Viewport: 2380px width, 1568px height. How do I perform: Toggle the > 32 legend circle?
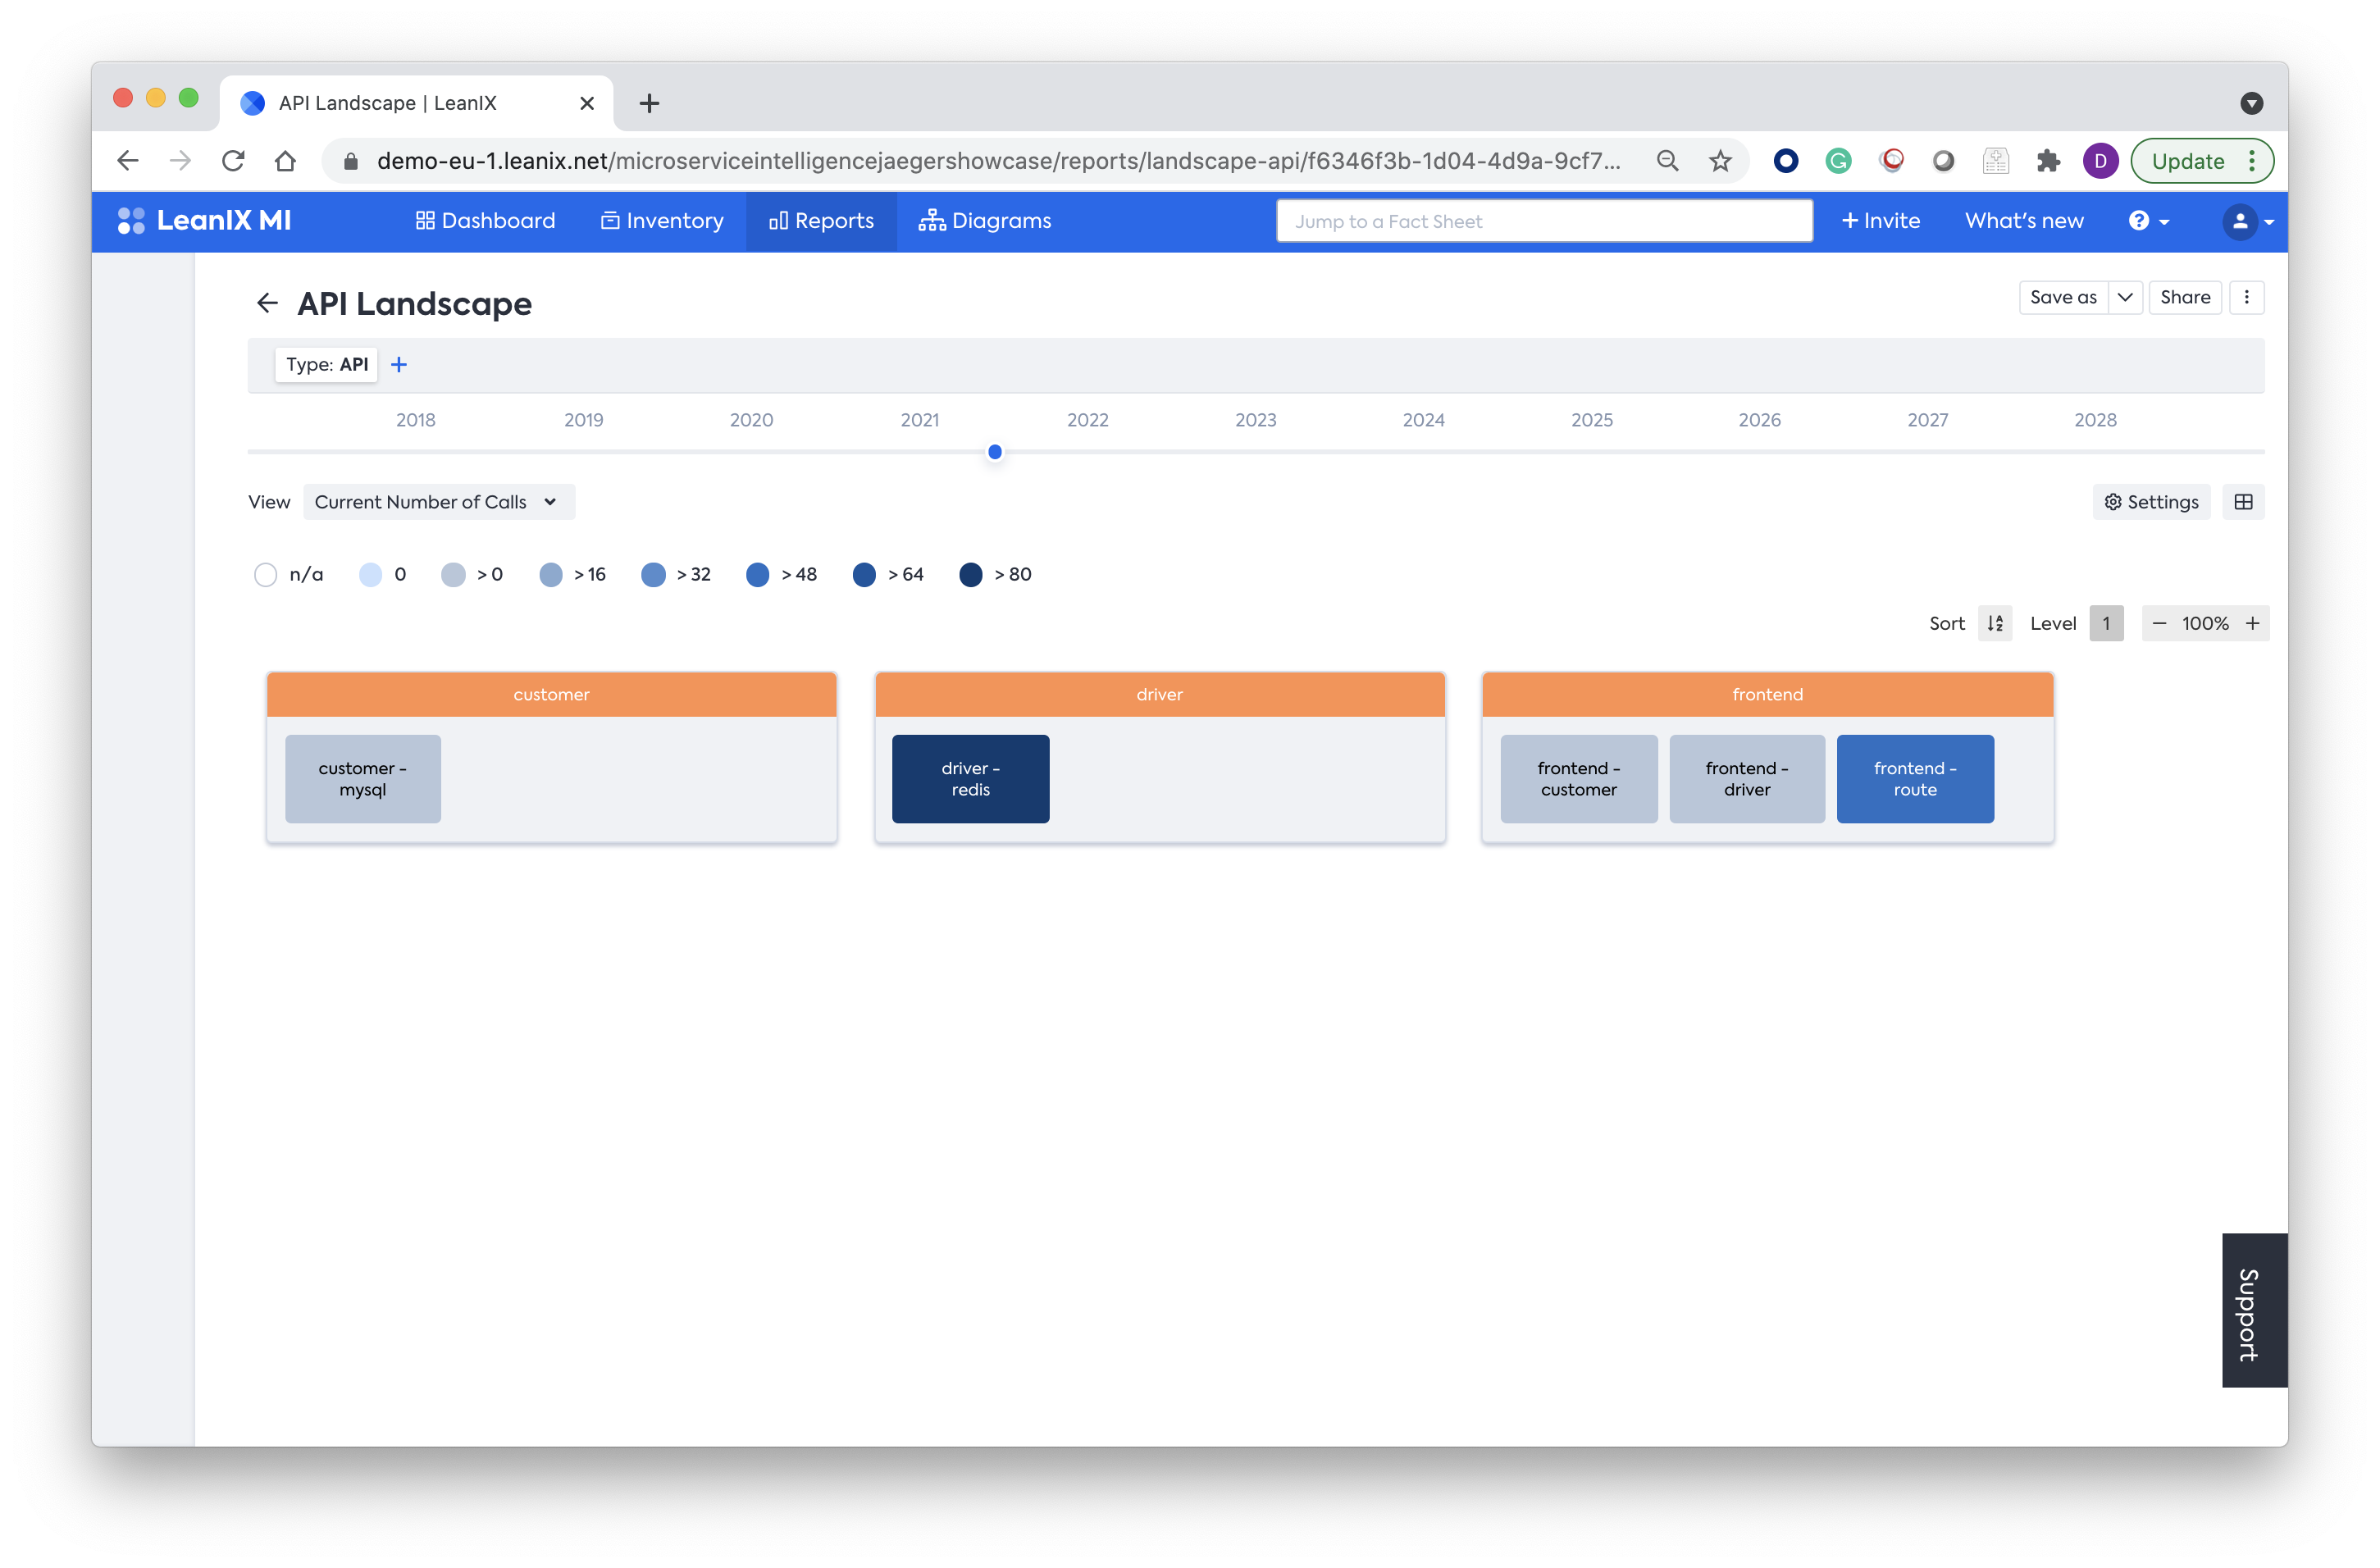(x=653, y=574)
